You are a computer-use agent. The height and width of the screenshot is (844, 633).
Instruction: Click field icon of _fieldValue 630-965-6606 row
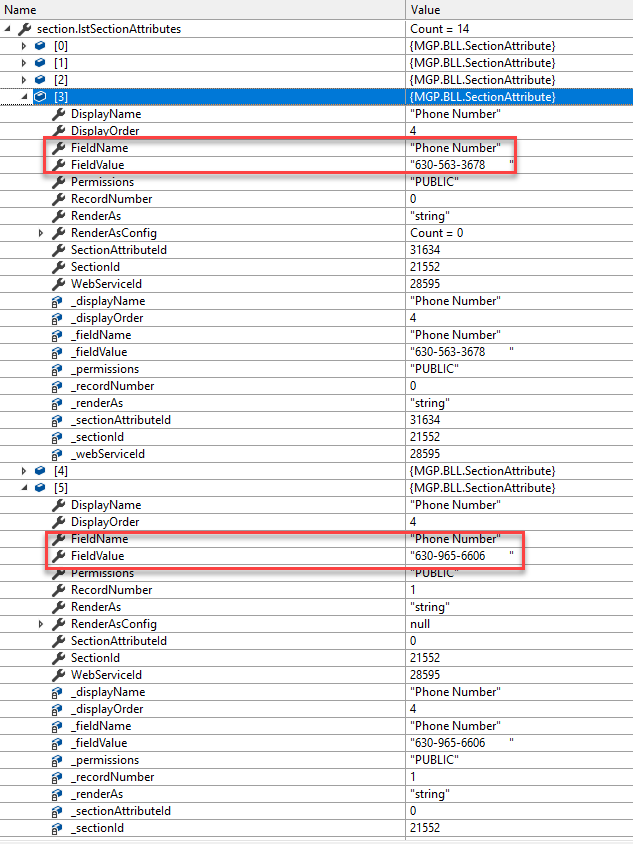pos(57,743)
